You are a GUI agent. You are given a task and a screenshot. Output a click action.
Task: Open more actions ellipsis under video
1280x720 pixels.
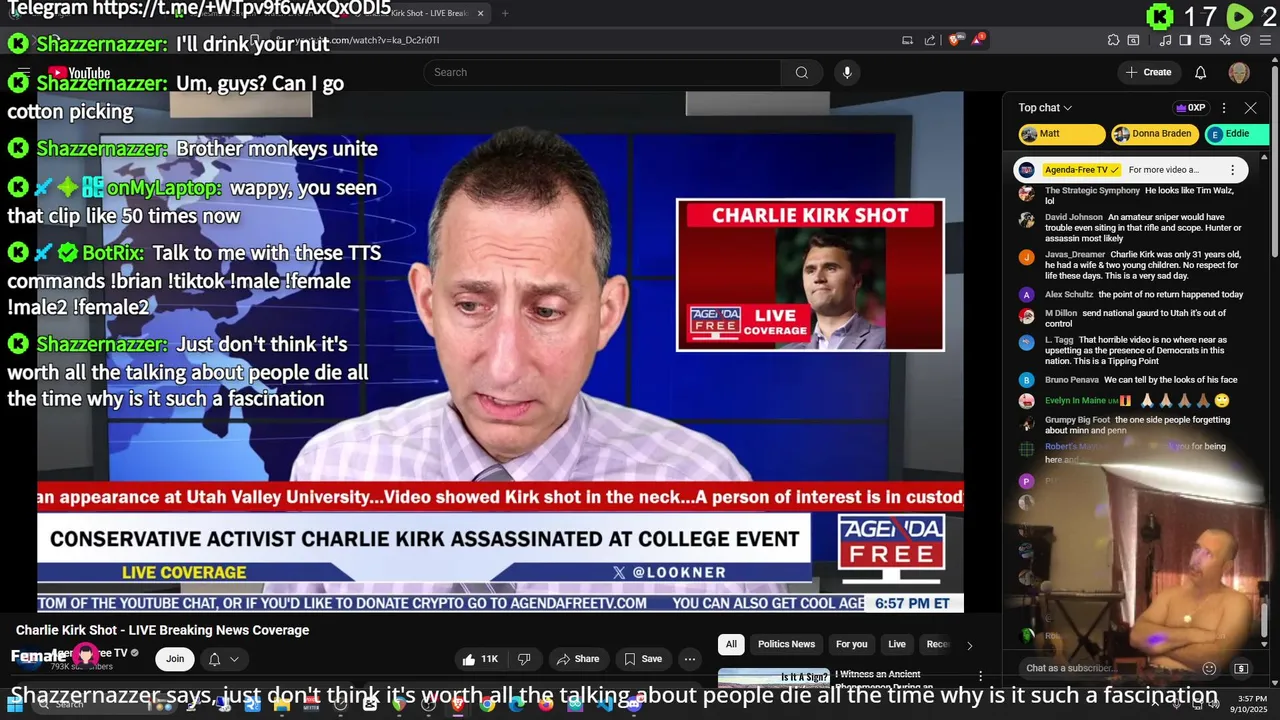click(x=689, y=659)
